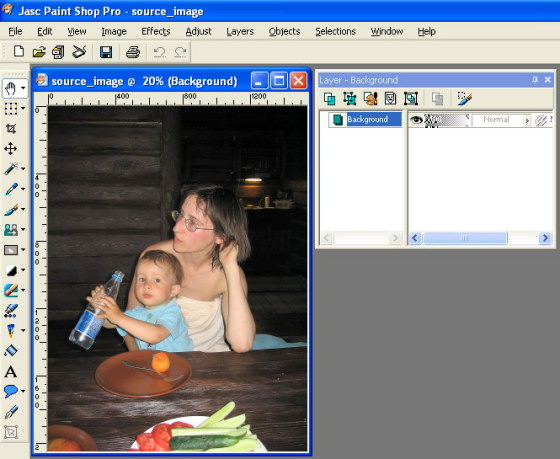Select the Picture Tube tool
This screenshot has width=560, height=459.
pos(11,330)
